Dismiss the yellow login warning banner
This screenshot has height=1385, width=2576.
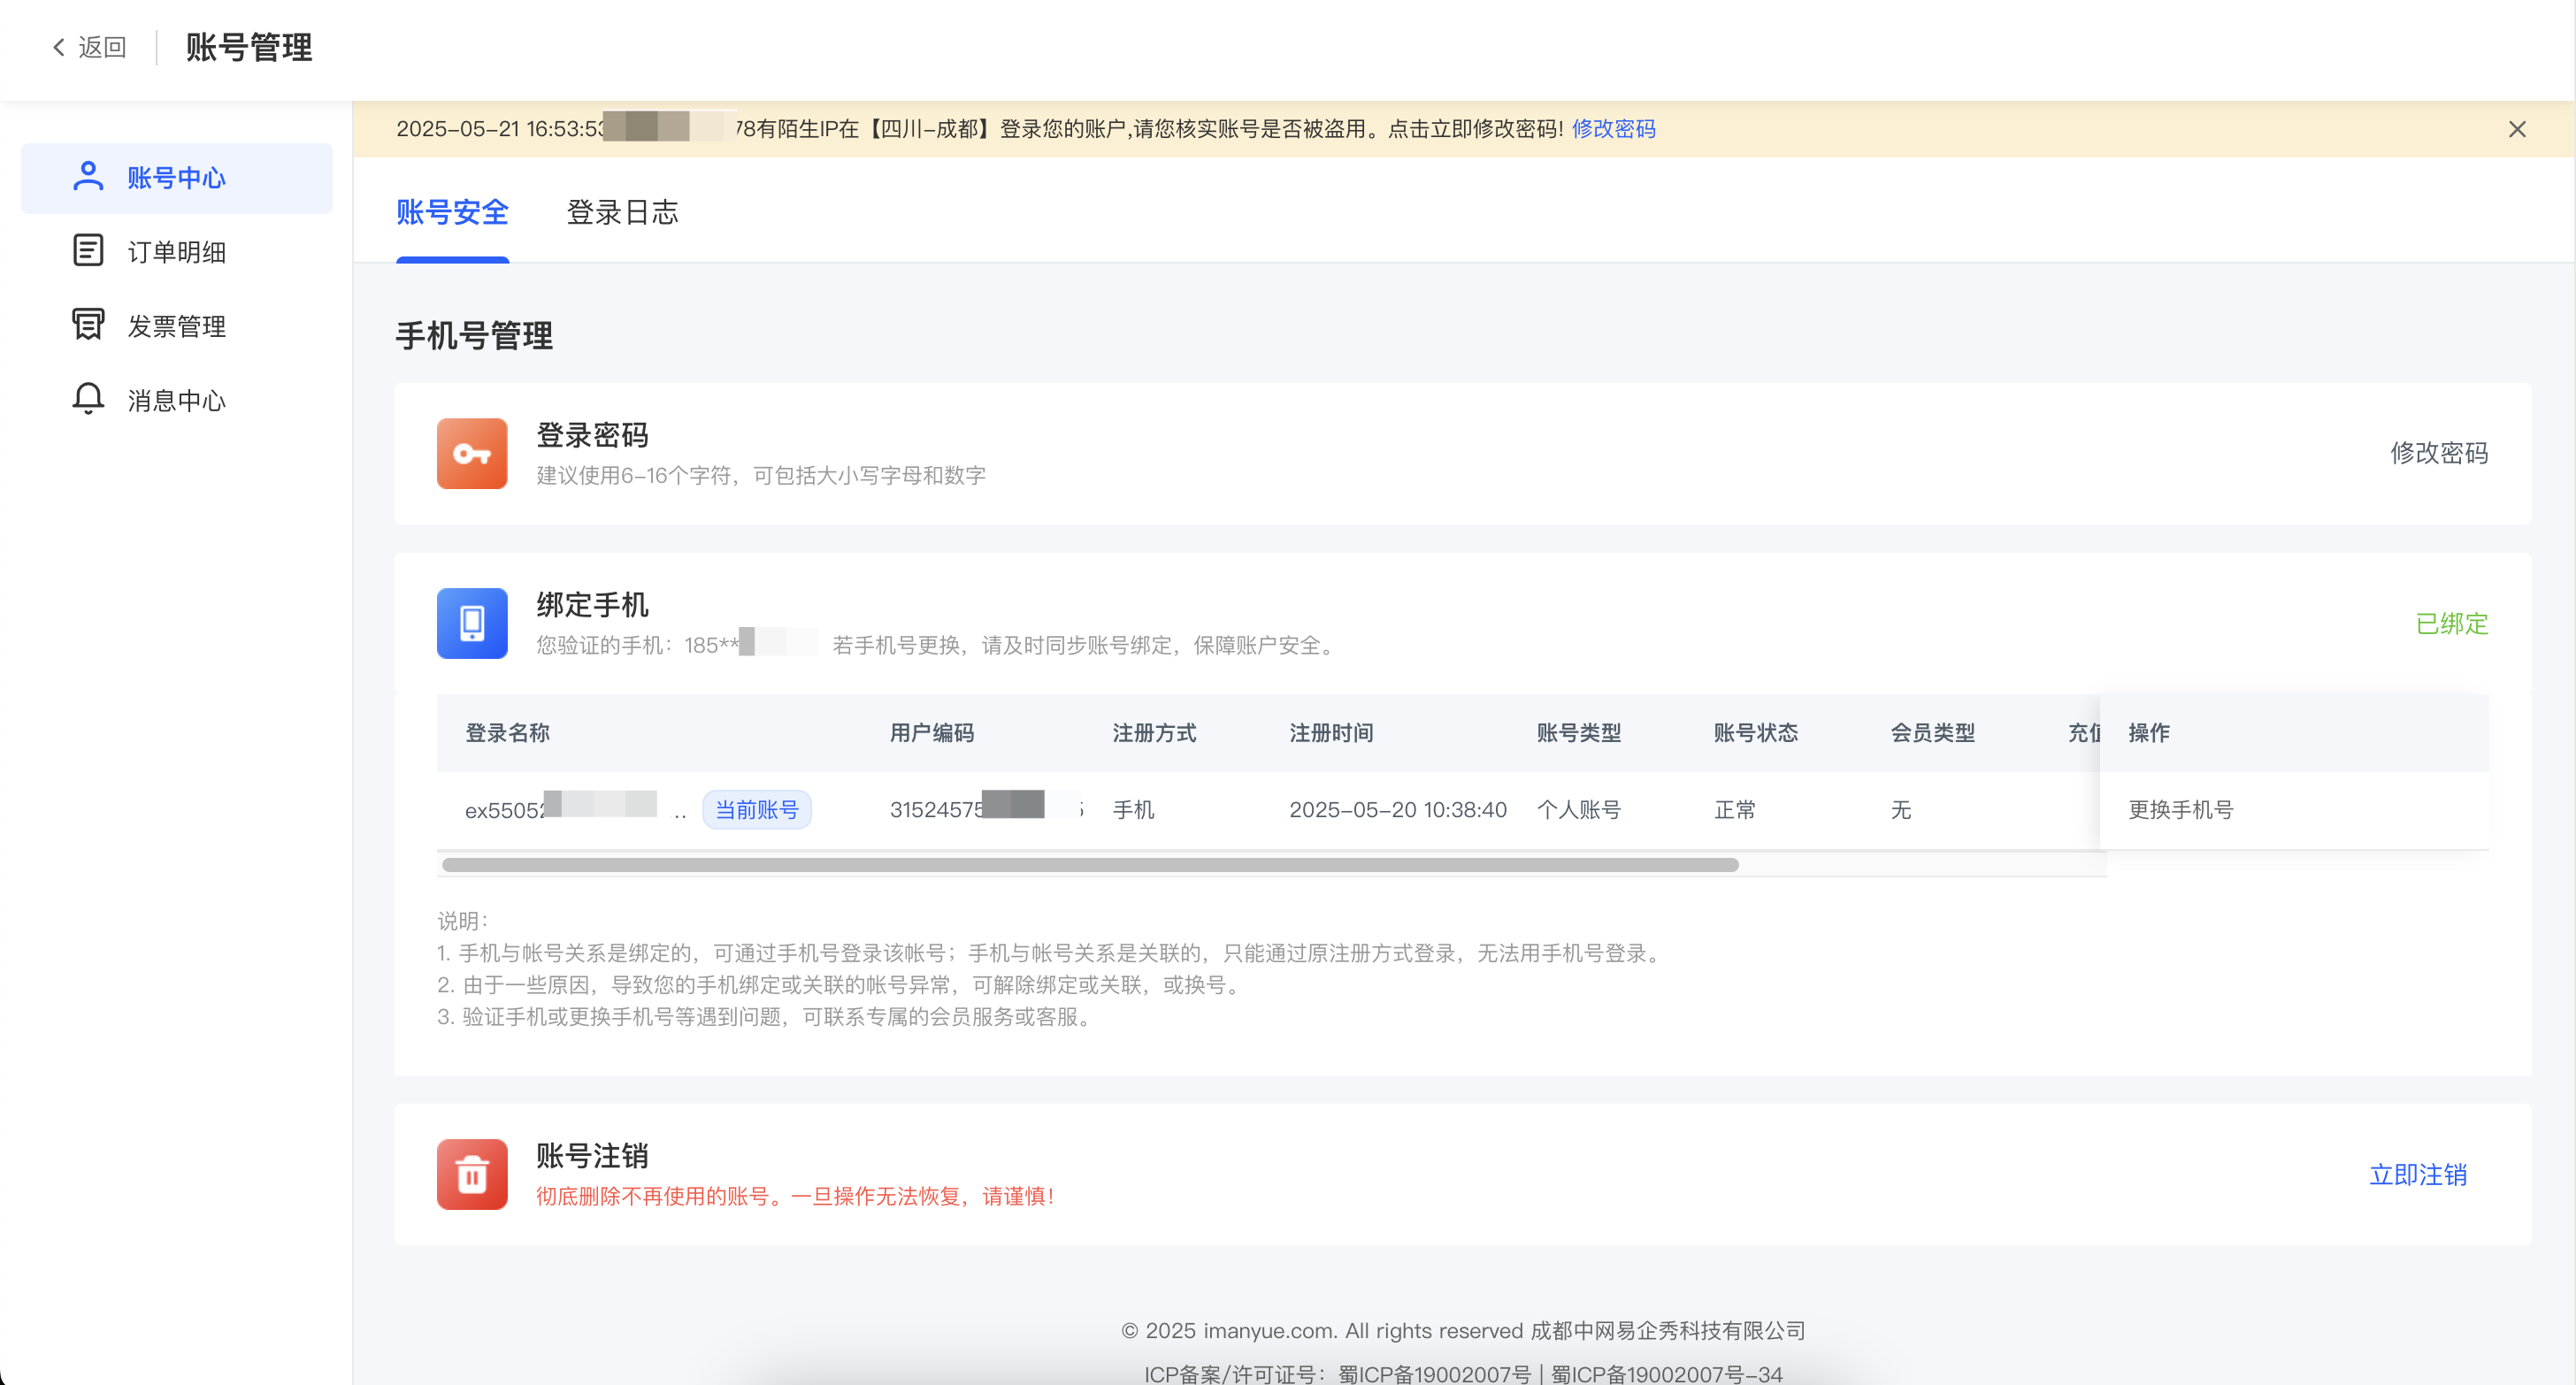point(2517,129)
